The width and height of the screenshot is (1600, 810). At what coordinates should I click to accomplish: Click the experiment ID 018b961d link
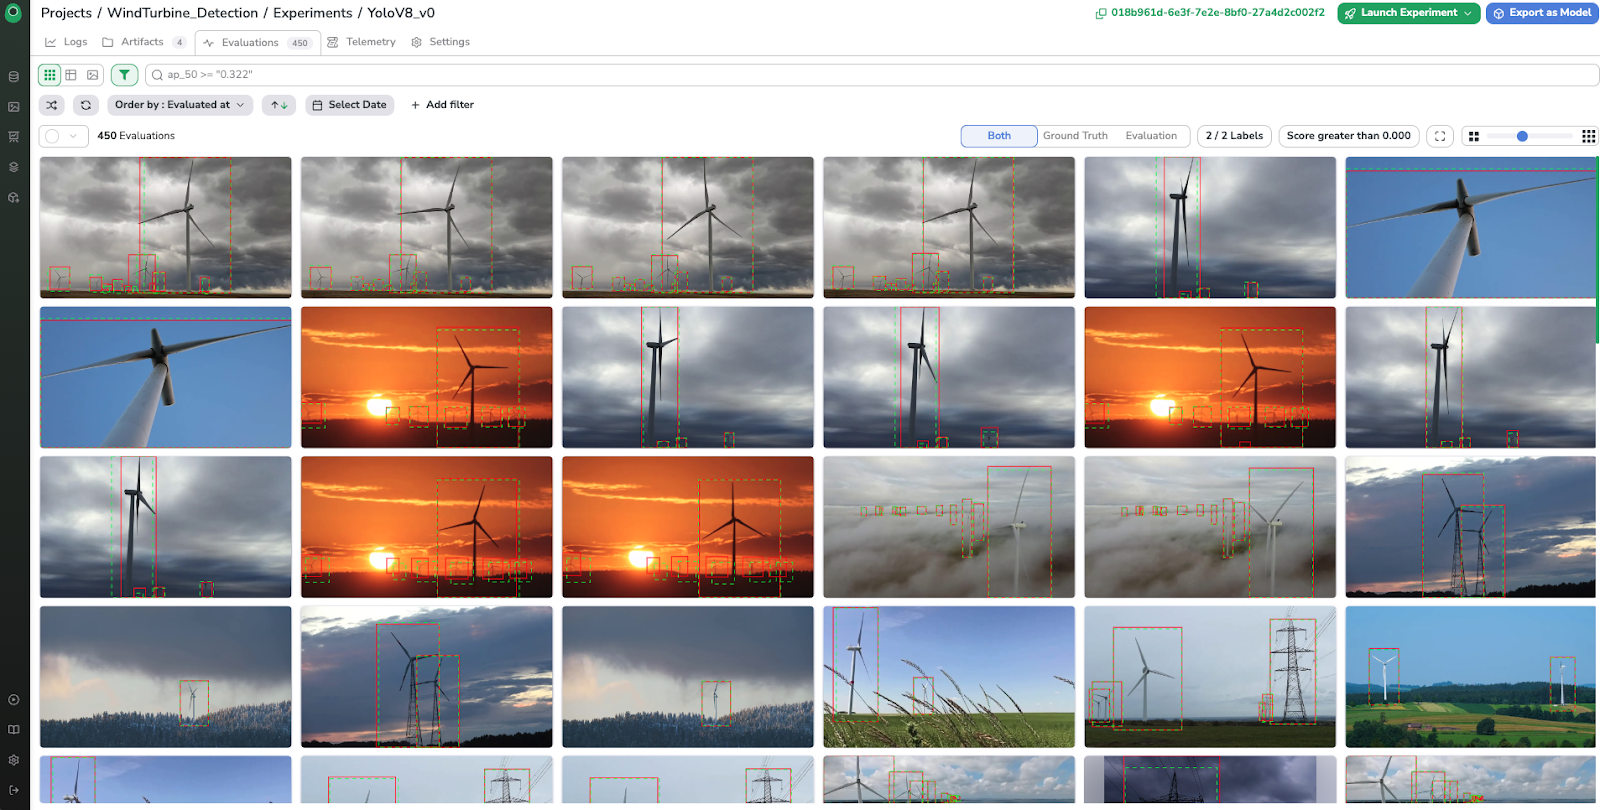pos(1217,13)
